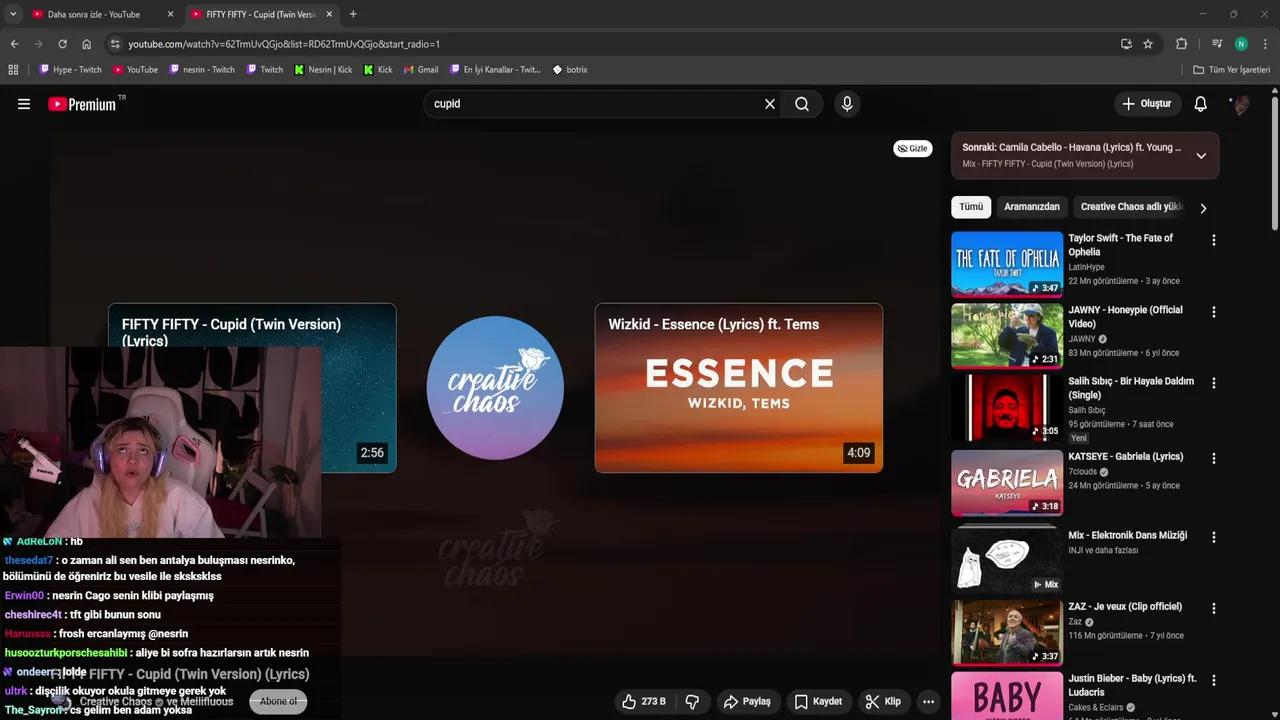This screenshot has width=1280, height=720.
Task: Open botrix bookmark
Action: [x=570, y=70]
